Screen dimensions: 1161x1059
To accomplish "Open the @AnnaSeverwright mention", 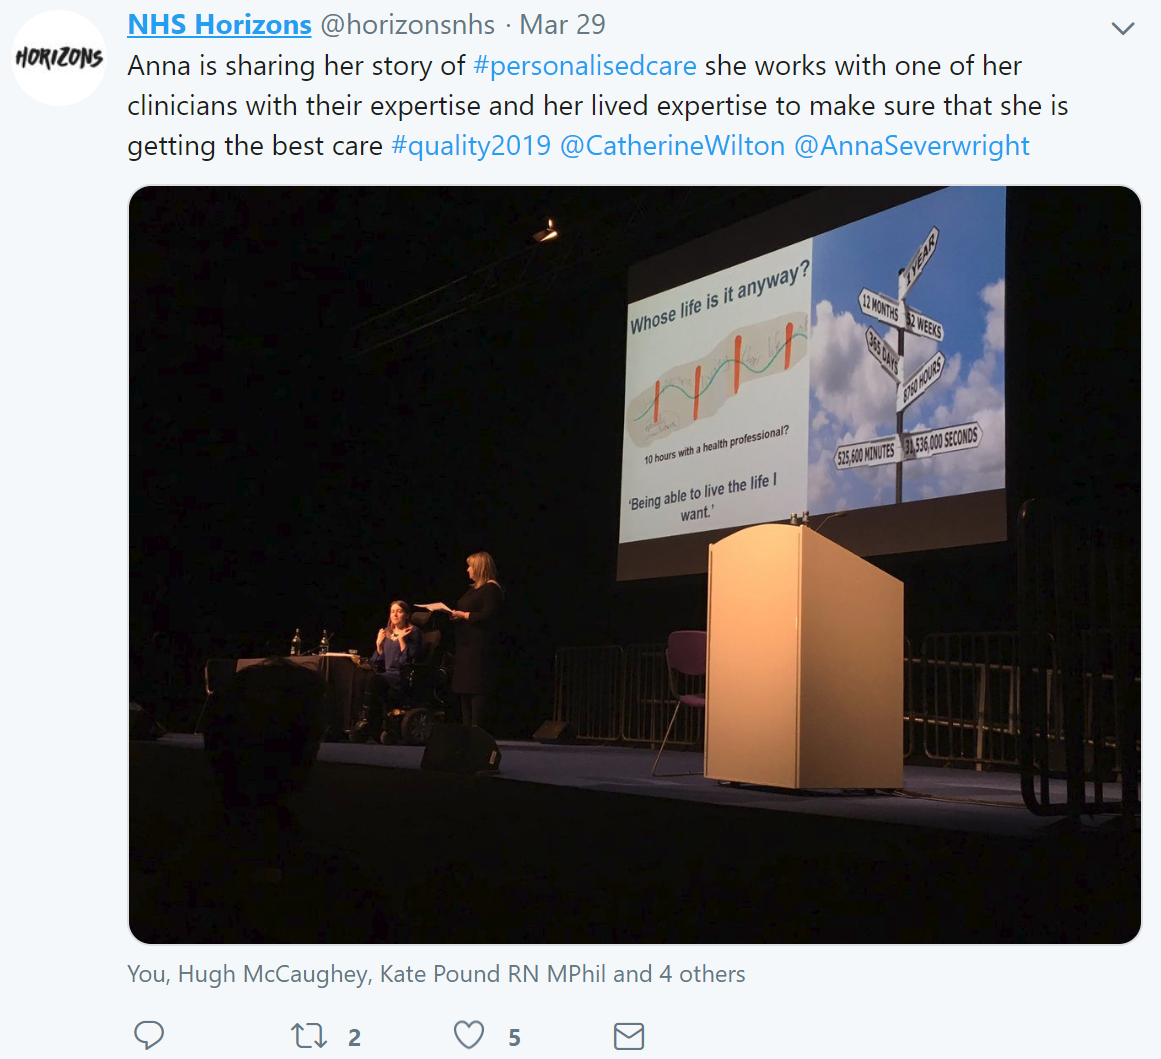I will [x=911, y=146].
